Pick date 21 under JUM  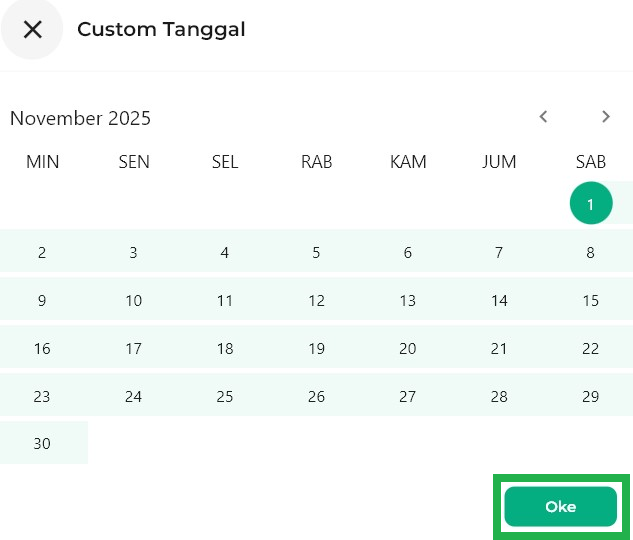click(499, 348)
